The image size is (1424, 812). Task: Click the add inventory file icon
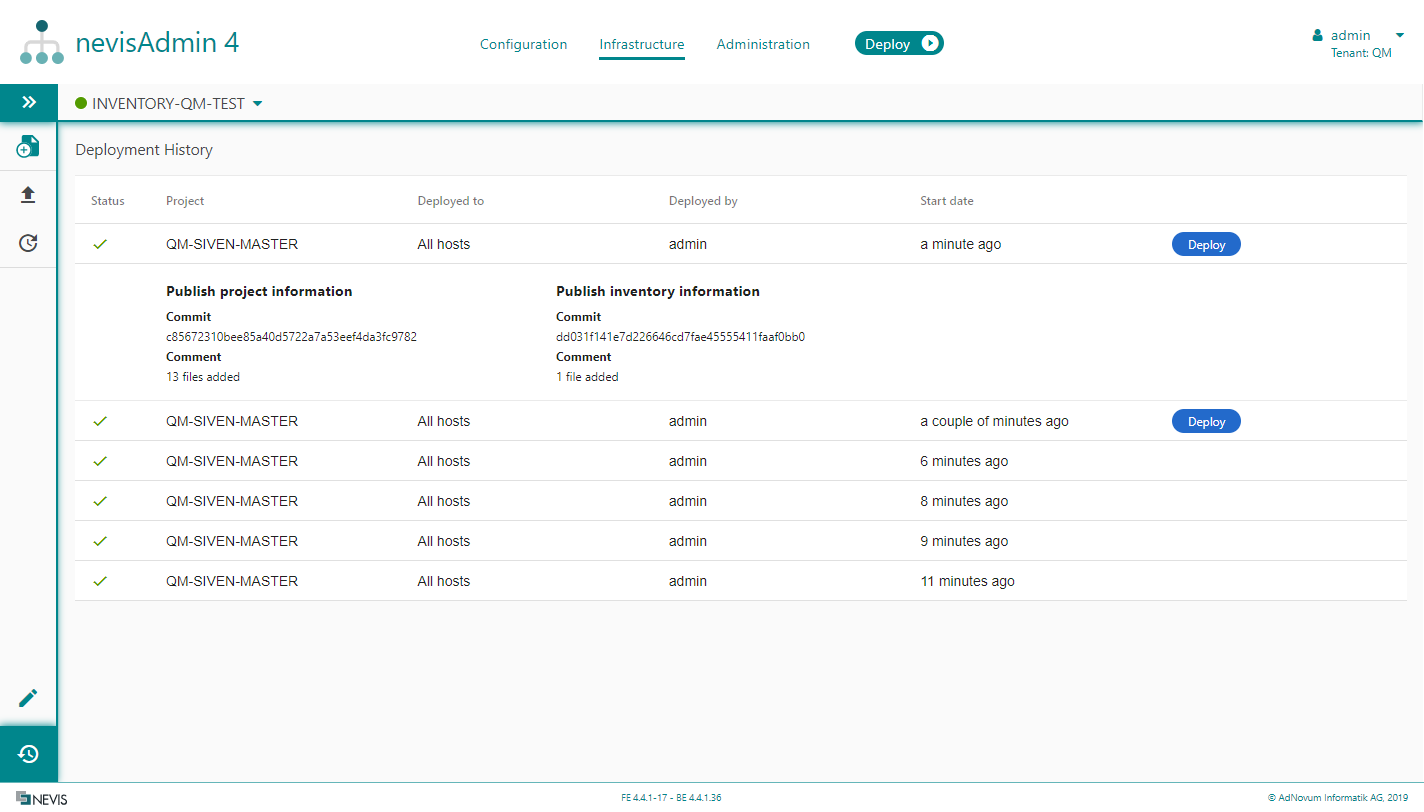(28, 147)
